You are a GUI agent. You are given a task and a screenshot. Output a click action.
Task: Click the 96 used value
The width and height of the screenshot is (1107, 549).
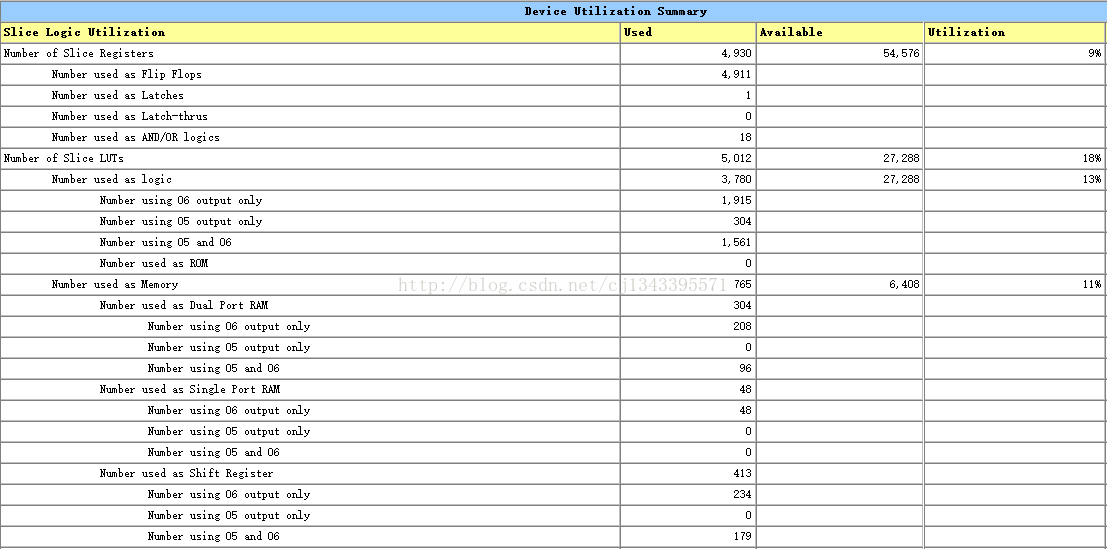pos(746,368)
